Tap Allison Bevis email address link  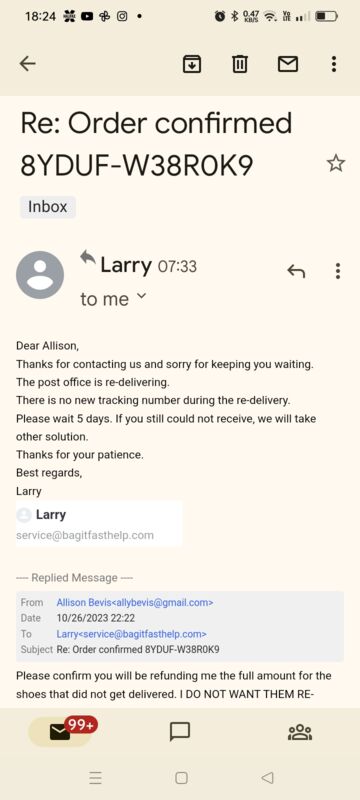pyautogui.click(x=135, y=602)
